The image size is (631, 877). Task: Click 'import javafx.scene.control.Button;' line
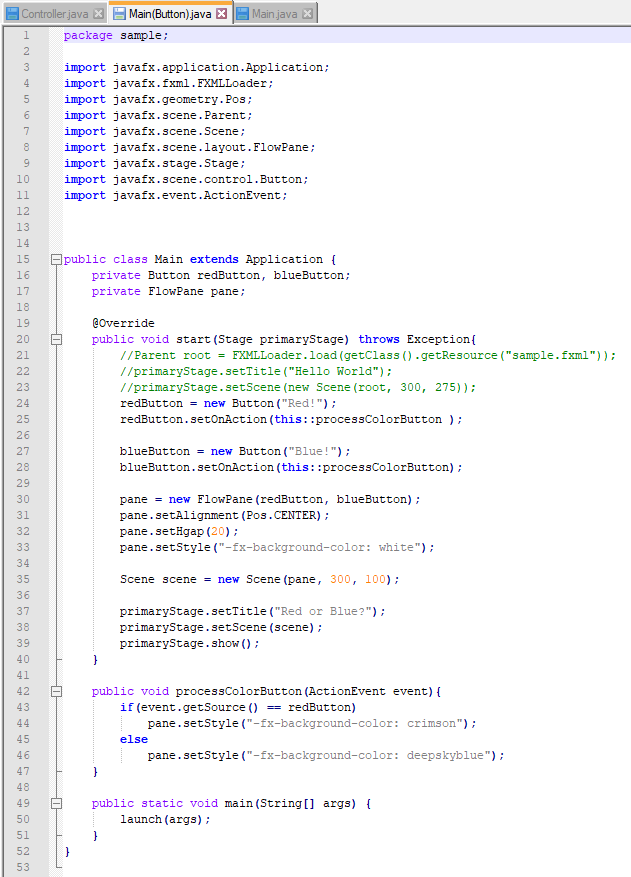(x=186, y=180)
